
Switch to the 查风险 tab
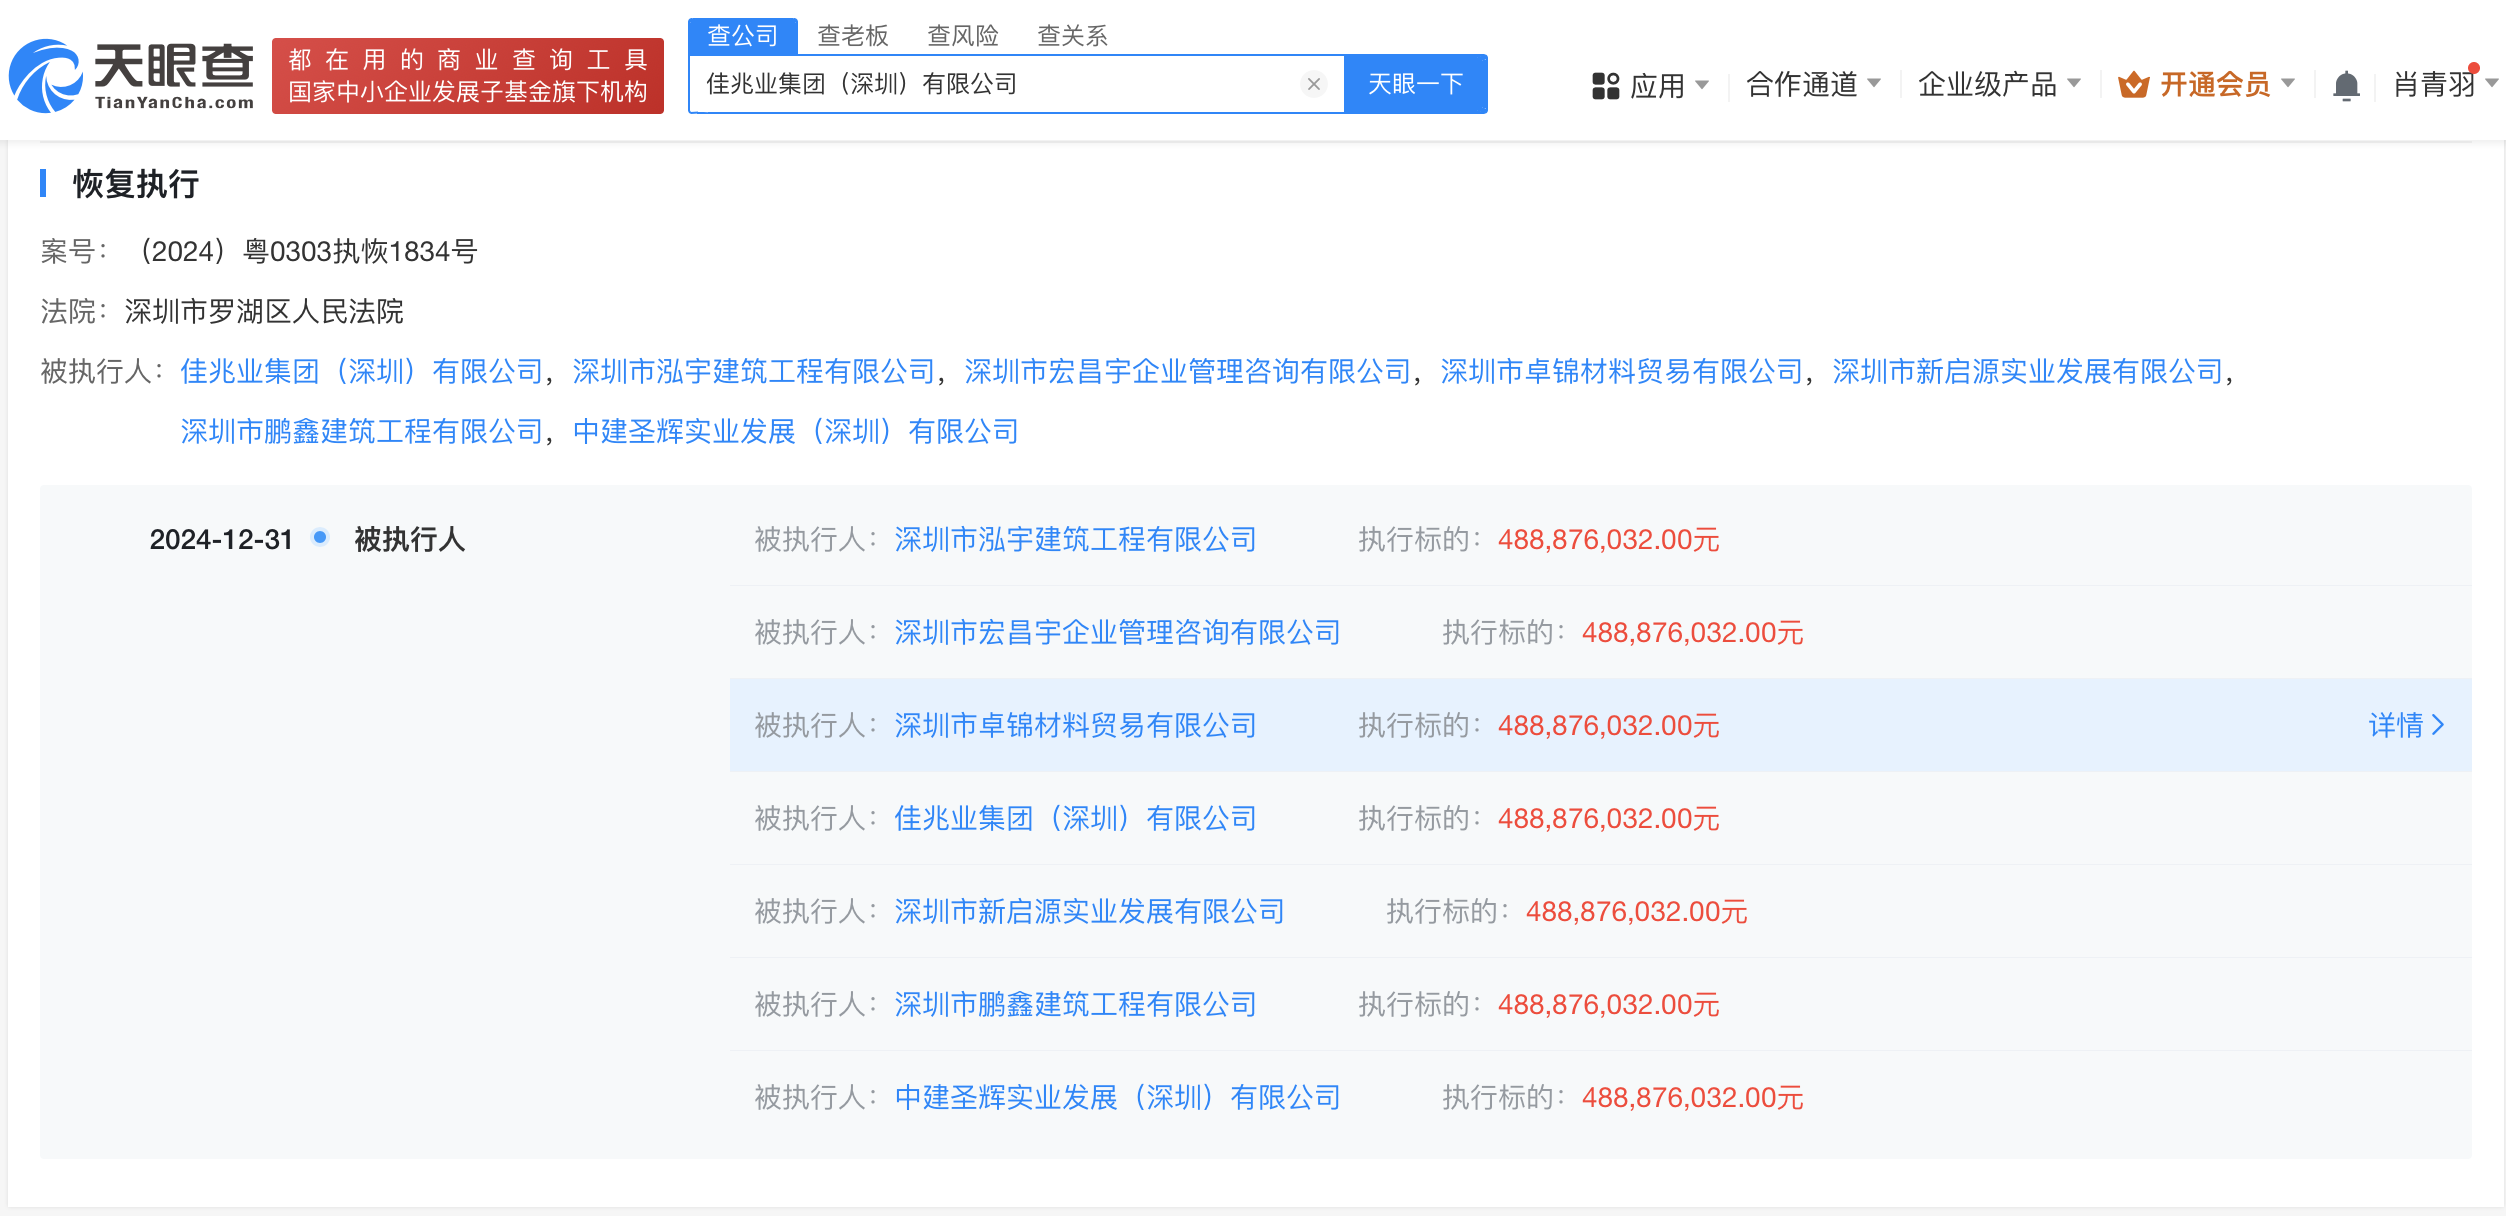click(x=963, y=36)
